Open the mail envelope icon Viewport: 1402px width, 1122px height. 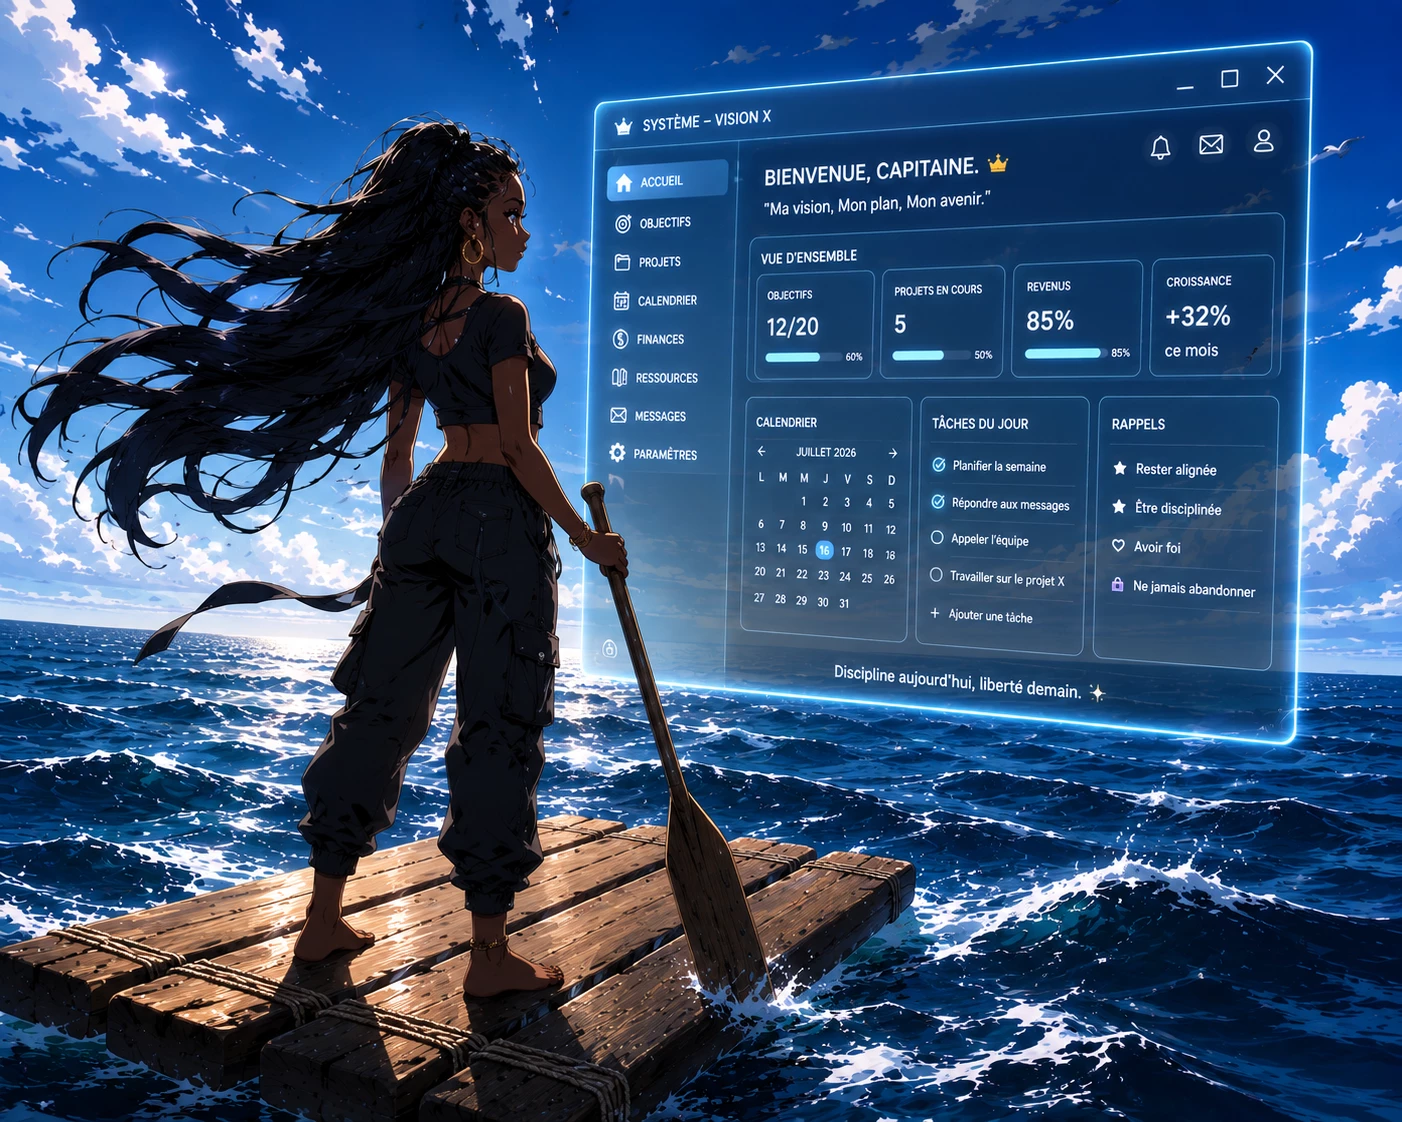click(1211, 145)
